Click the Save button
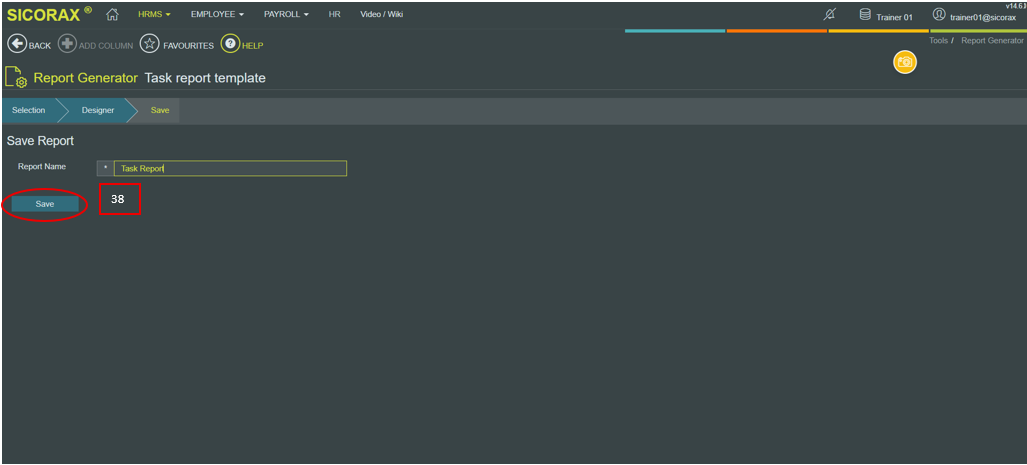 45,204
